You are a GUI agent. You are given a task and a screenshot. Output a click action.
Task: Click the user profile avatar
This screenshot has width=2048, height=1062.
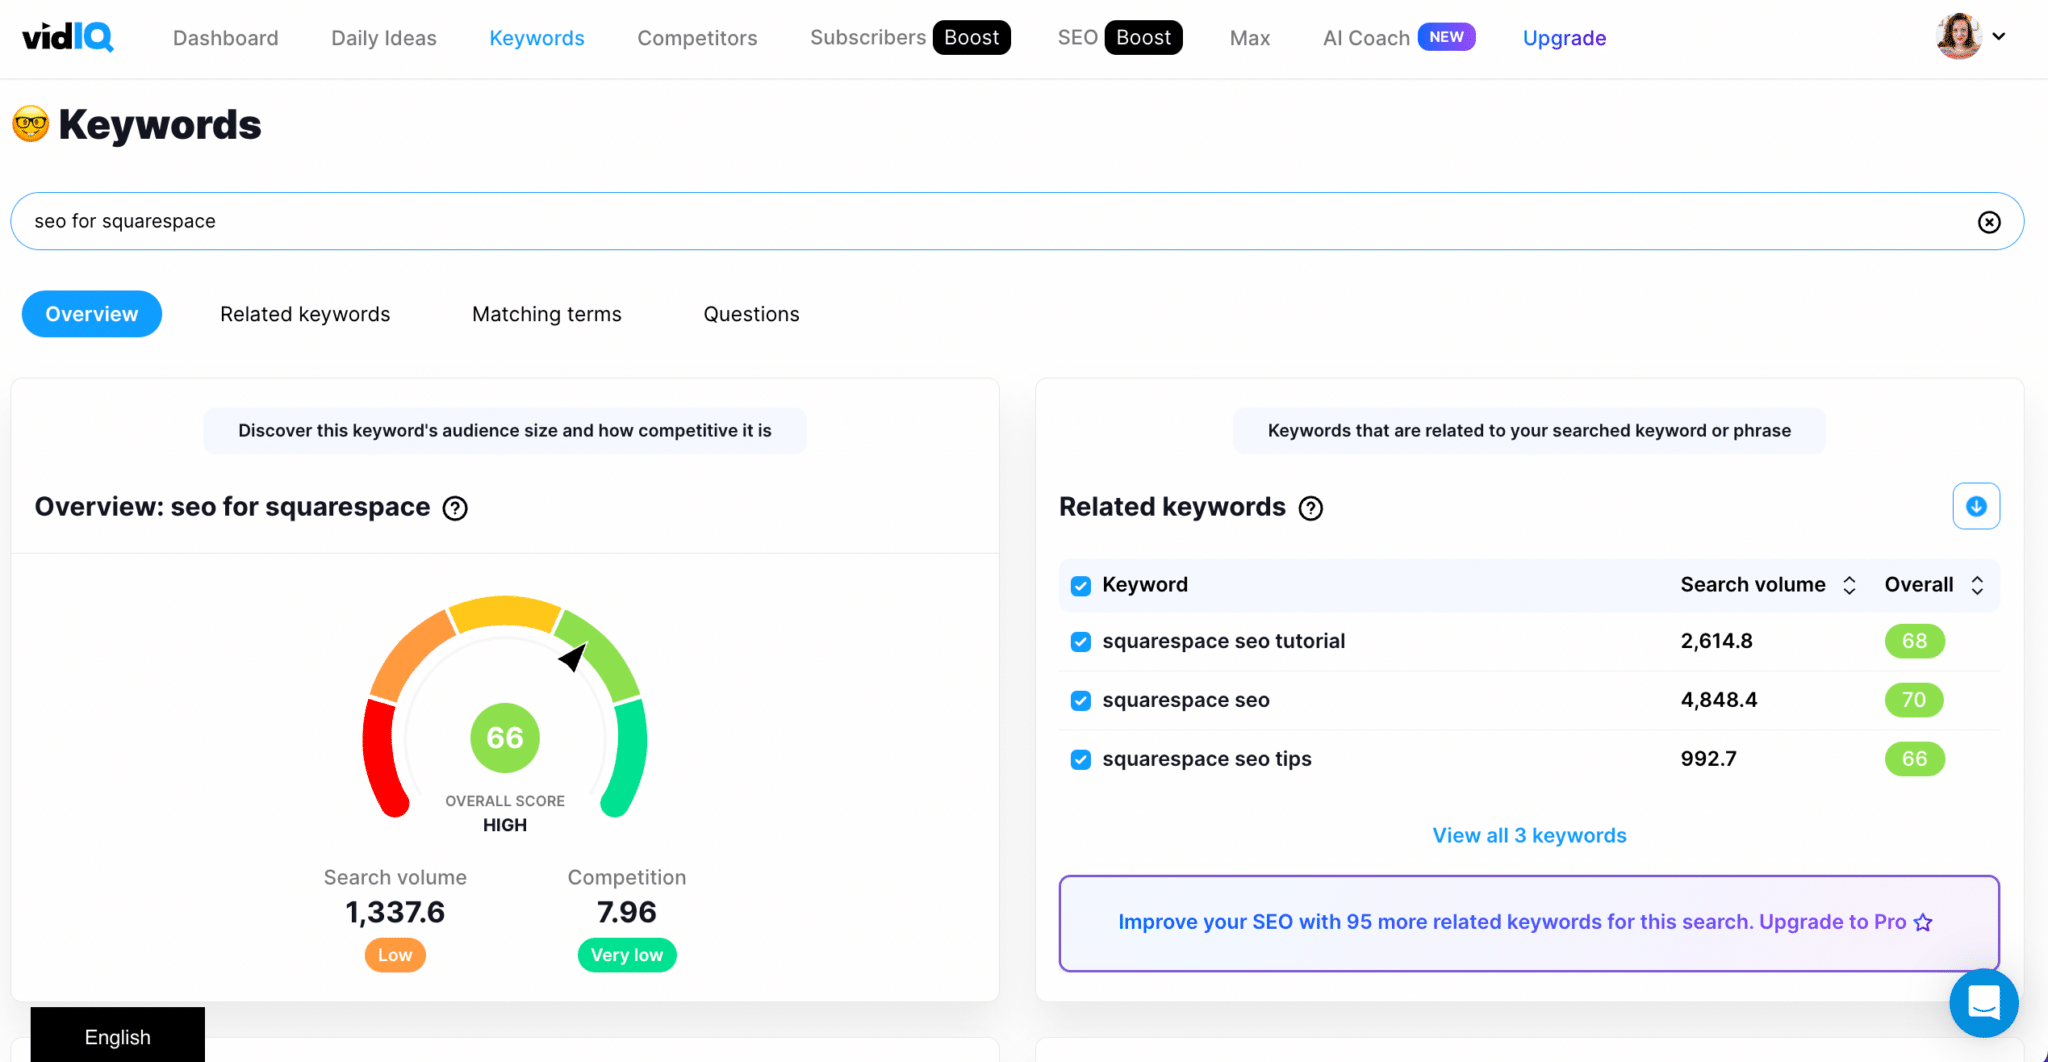tap(1958, 37)
